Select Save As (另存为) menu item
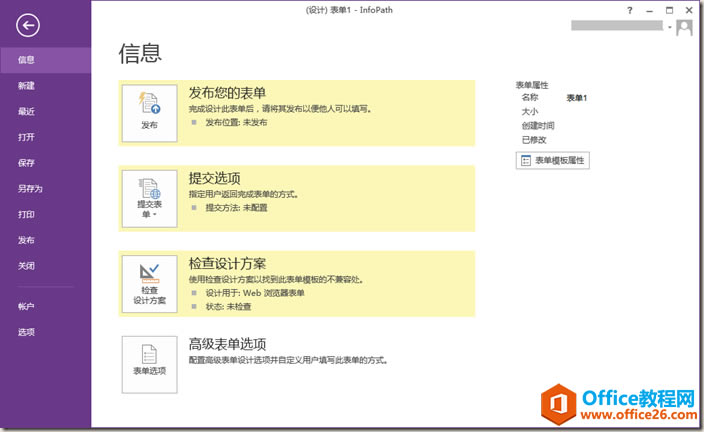Screen dimensions: 704x432 29,189
